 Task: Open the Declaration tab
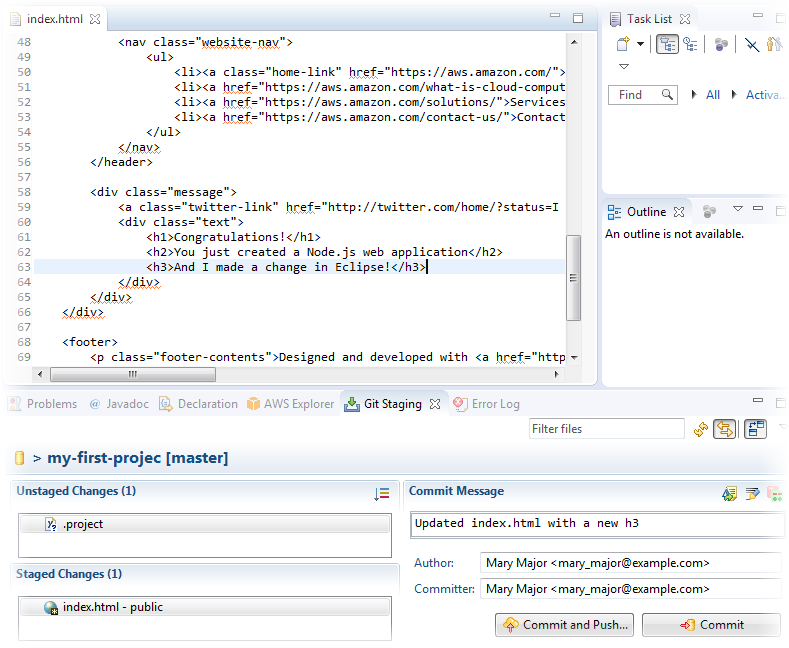198,404
